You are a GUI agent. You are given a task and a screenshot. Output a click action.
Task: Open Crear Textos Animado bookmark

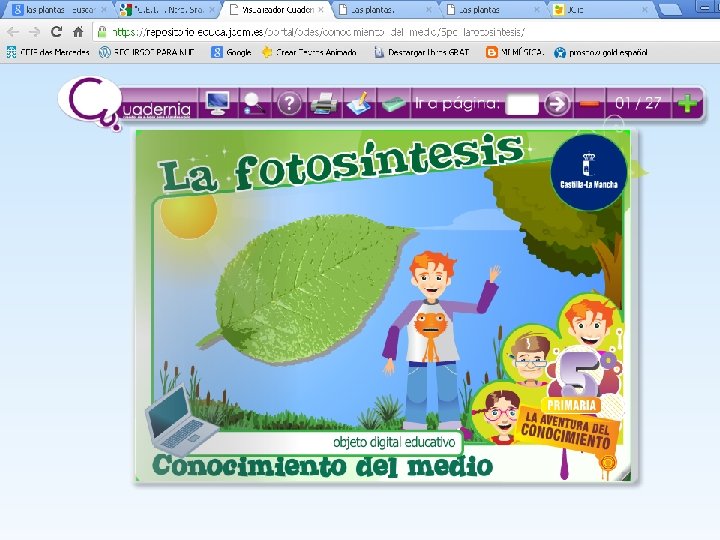pos(309,52)
